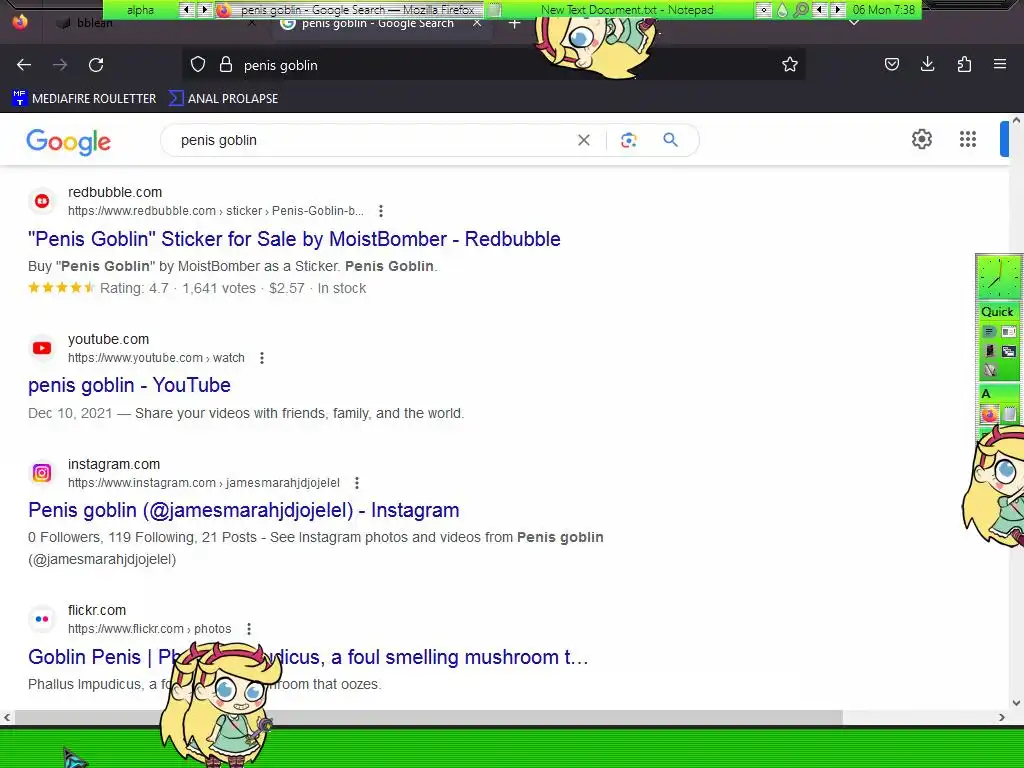This screenshot has height=768, width=1024.
Task: Reload the current page
Action: 96,65
